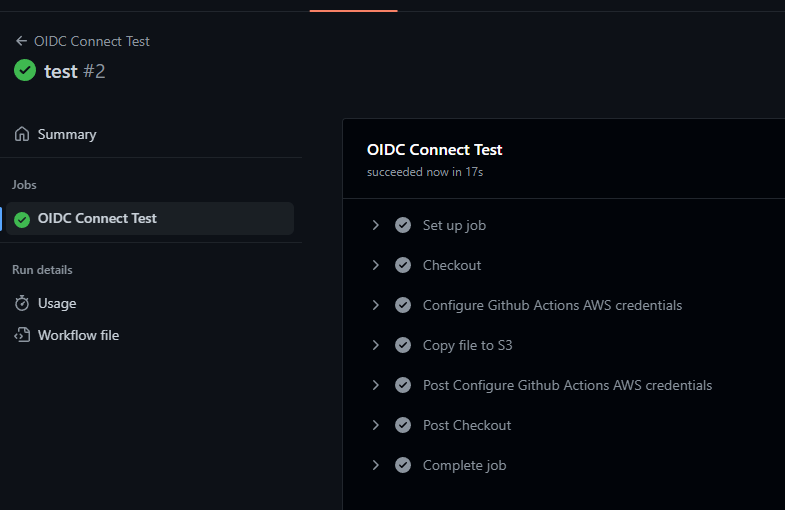Click the OIDC Connect Test job's green check

point(22,219)
